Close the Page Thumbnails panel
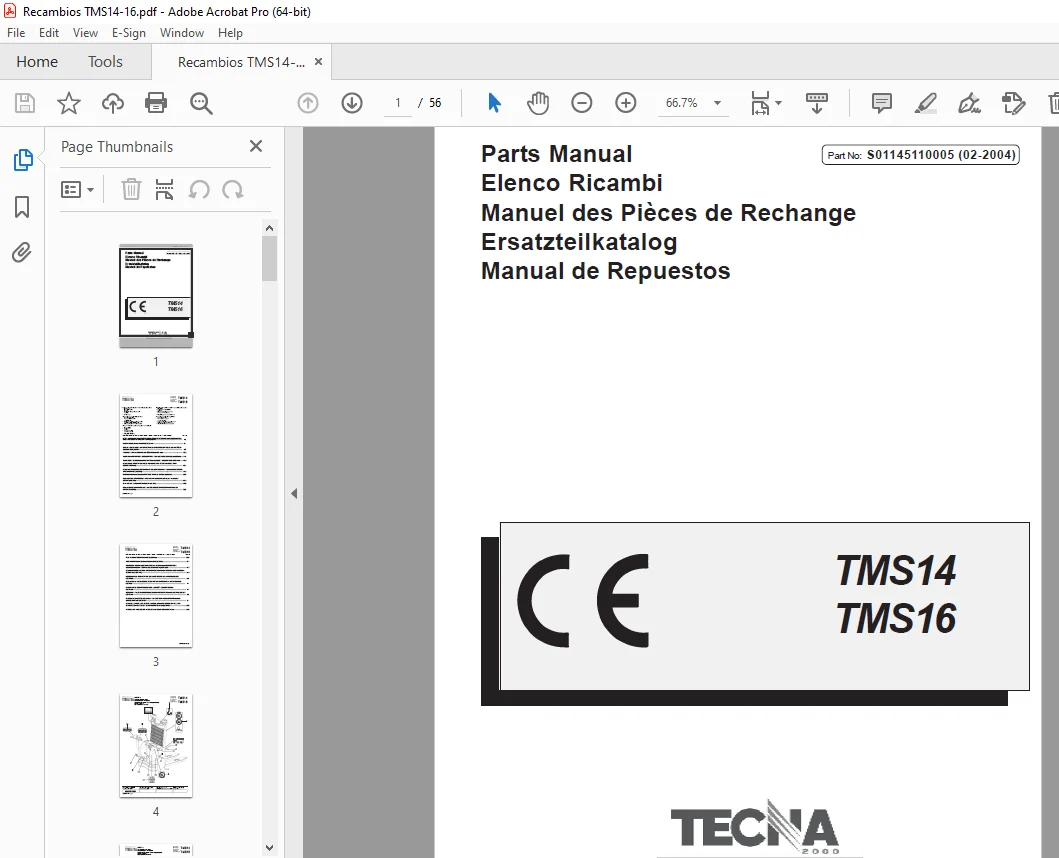The width and height of the screenshot is (1059, 858). [256, 146]
